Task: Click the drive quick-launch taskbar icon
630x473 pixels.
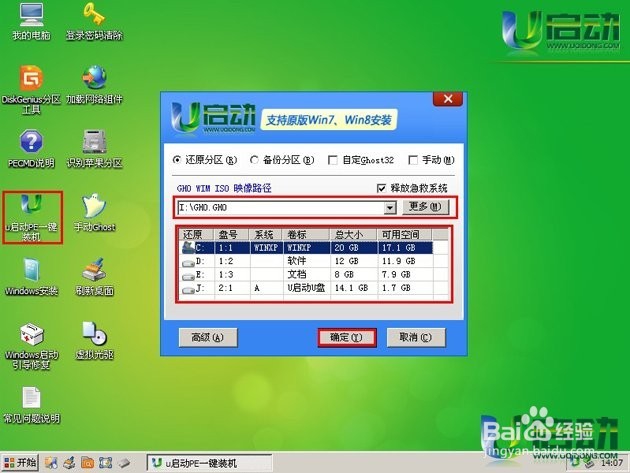Action: click(124, 463)
